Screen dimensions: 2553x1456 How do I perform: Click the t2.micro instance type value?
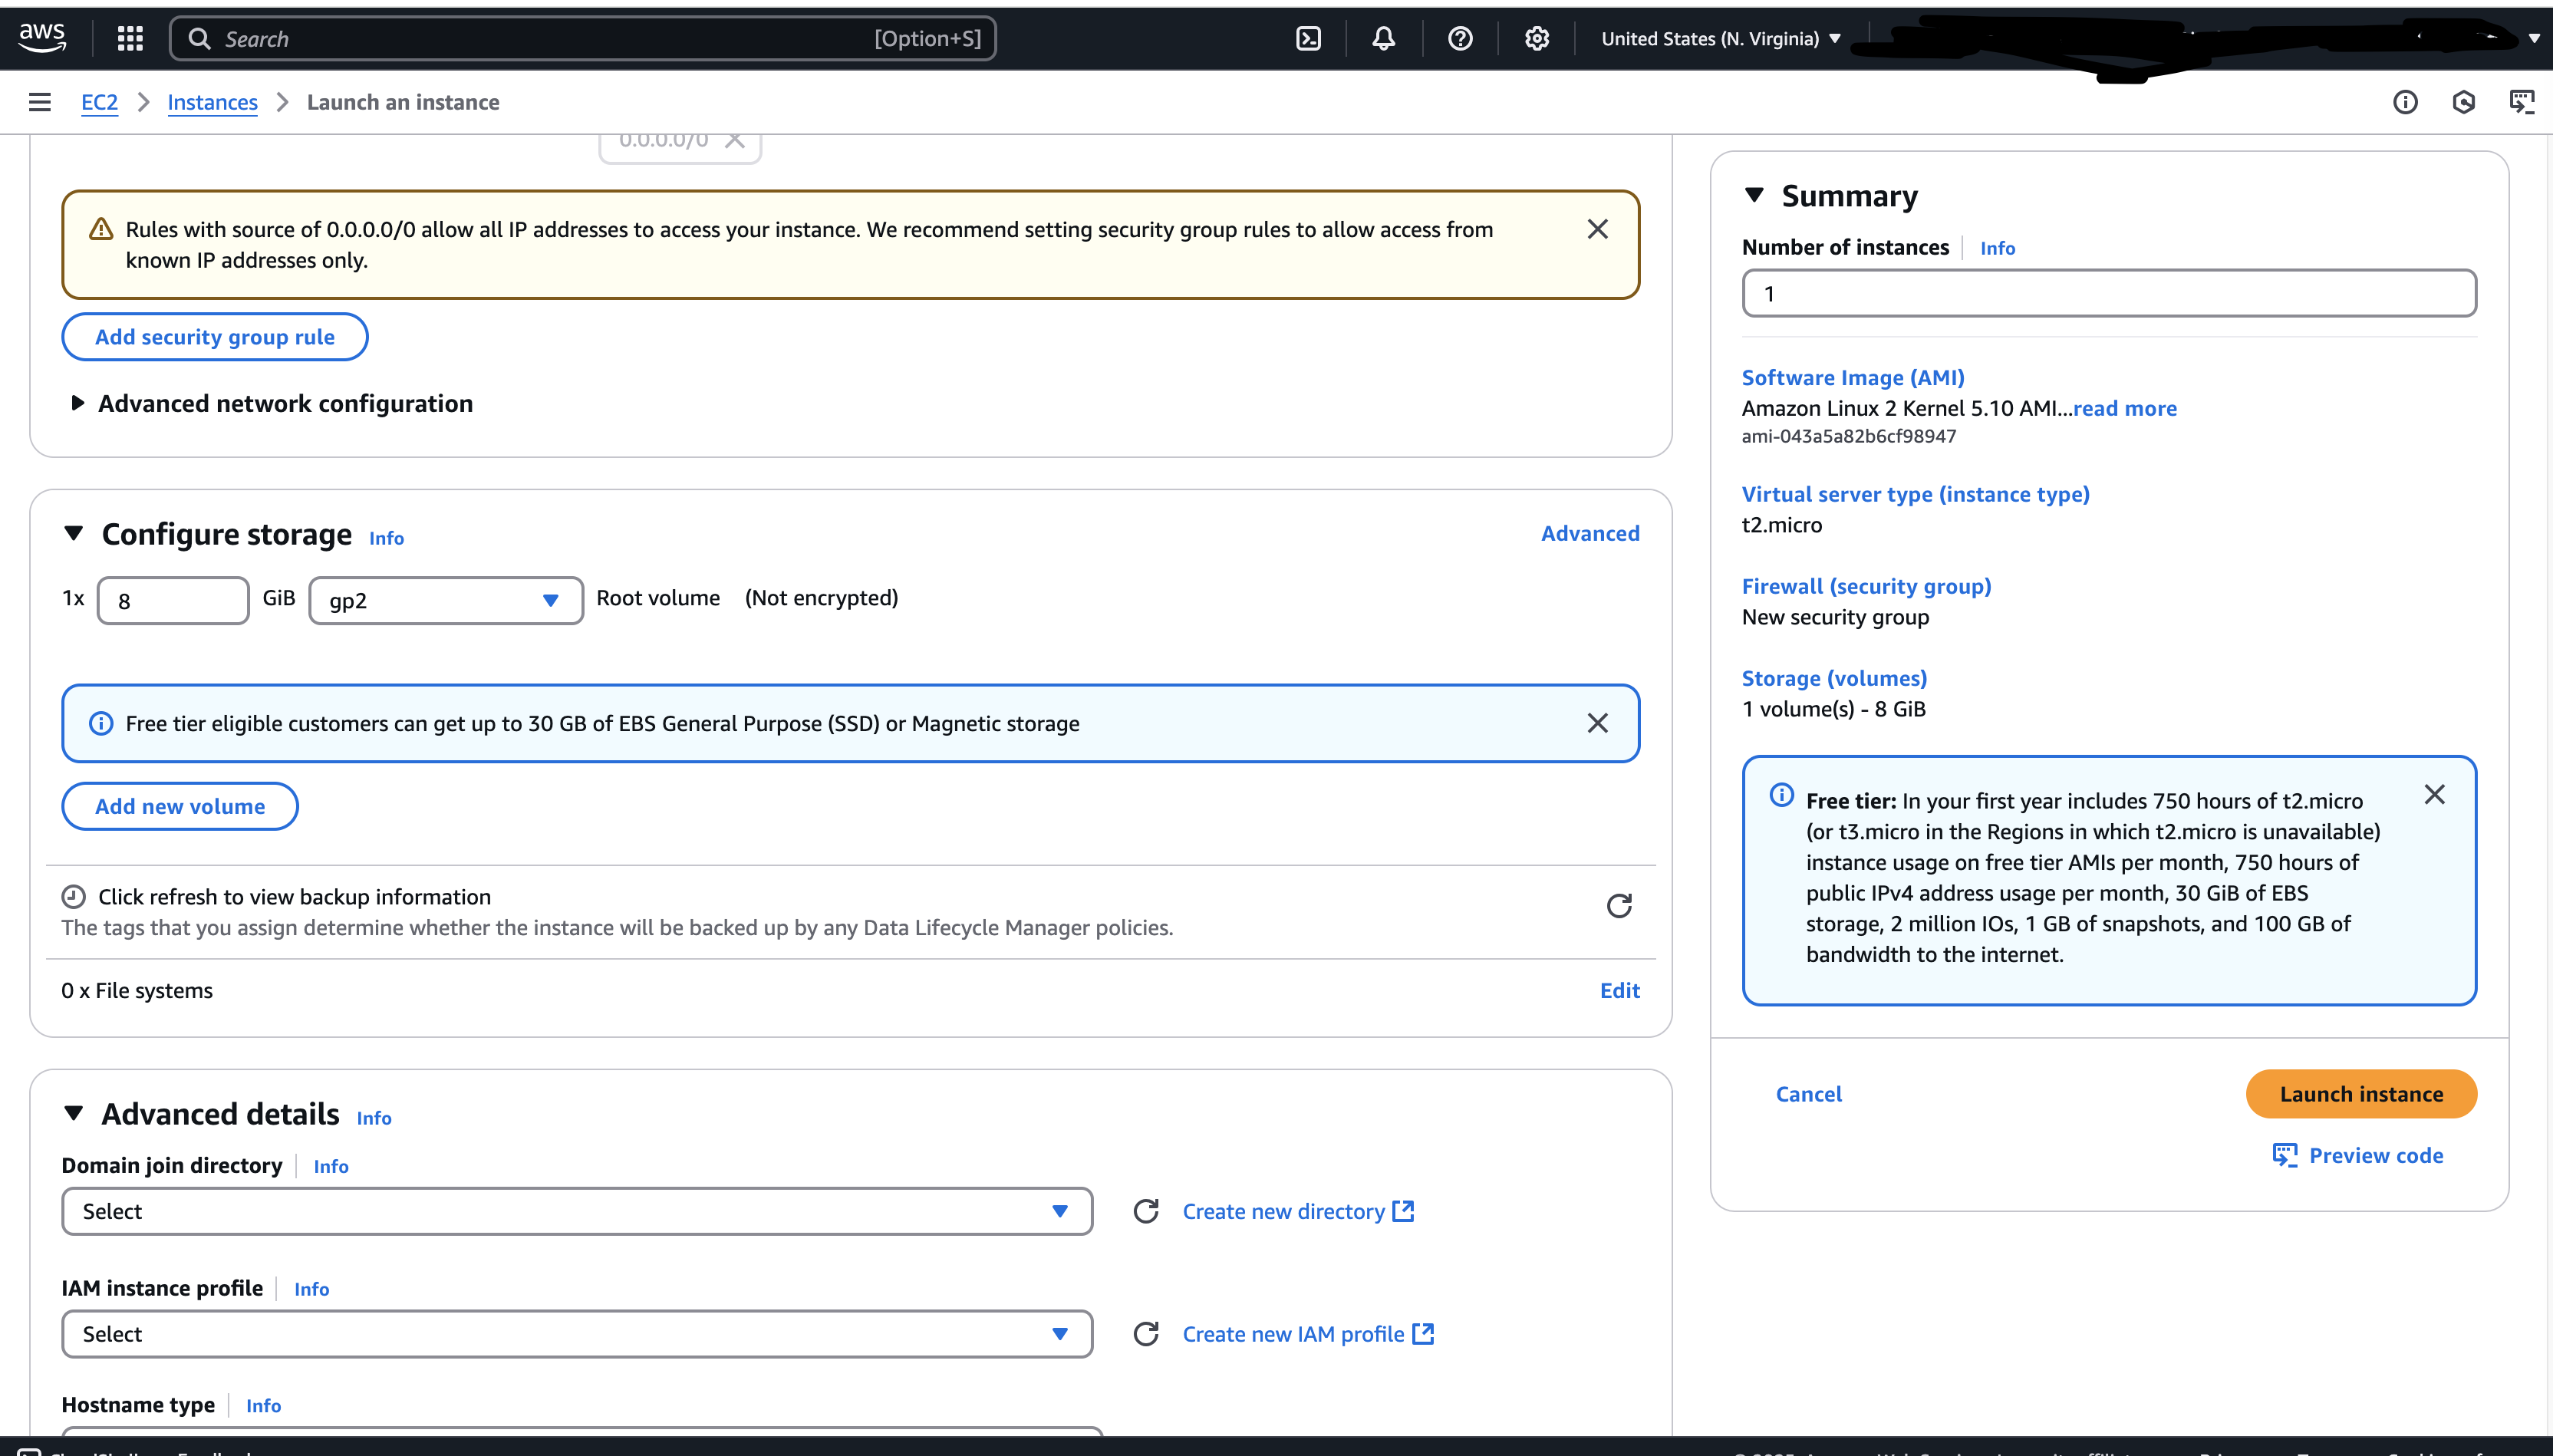pos(1781,525)
